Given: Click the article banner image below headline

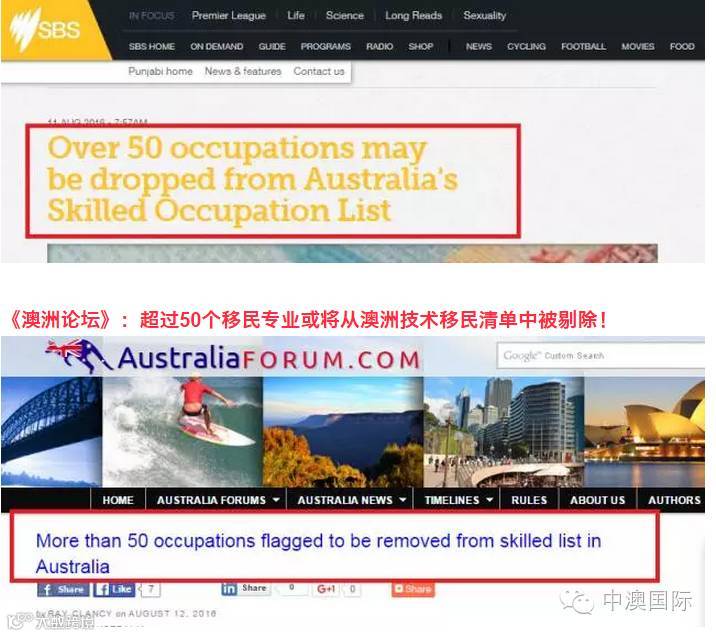Looking at the screenshot, I should click(x=352, y=253).
